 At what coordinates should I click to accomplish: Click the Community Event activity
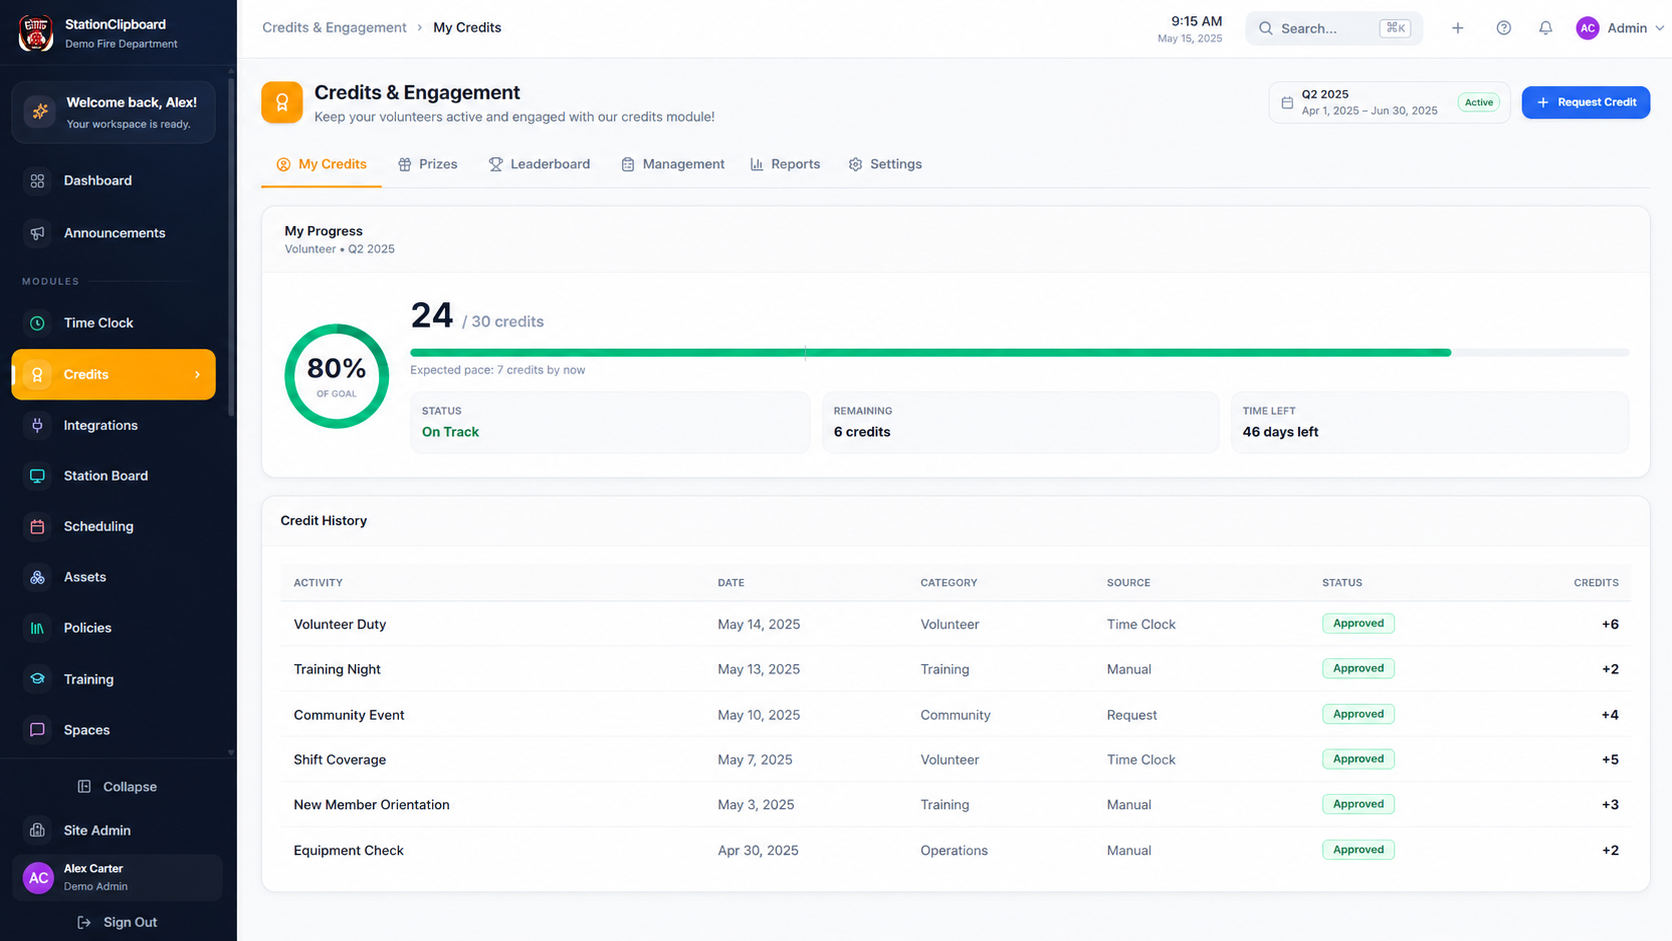click(x=349, y=715)
